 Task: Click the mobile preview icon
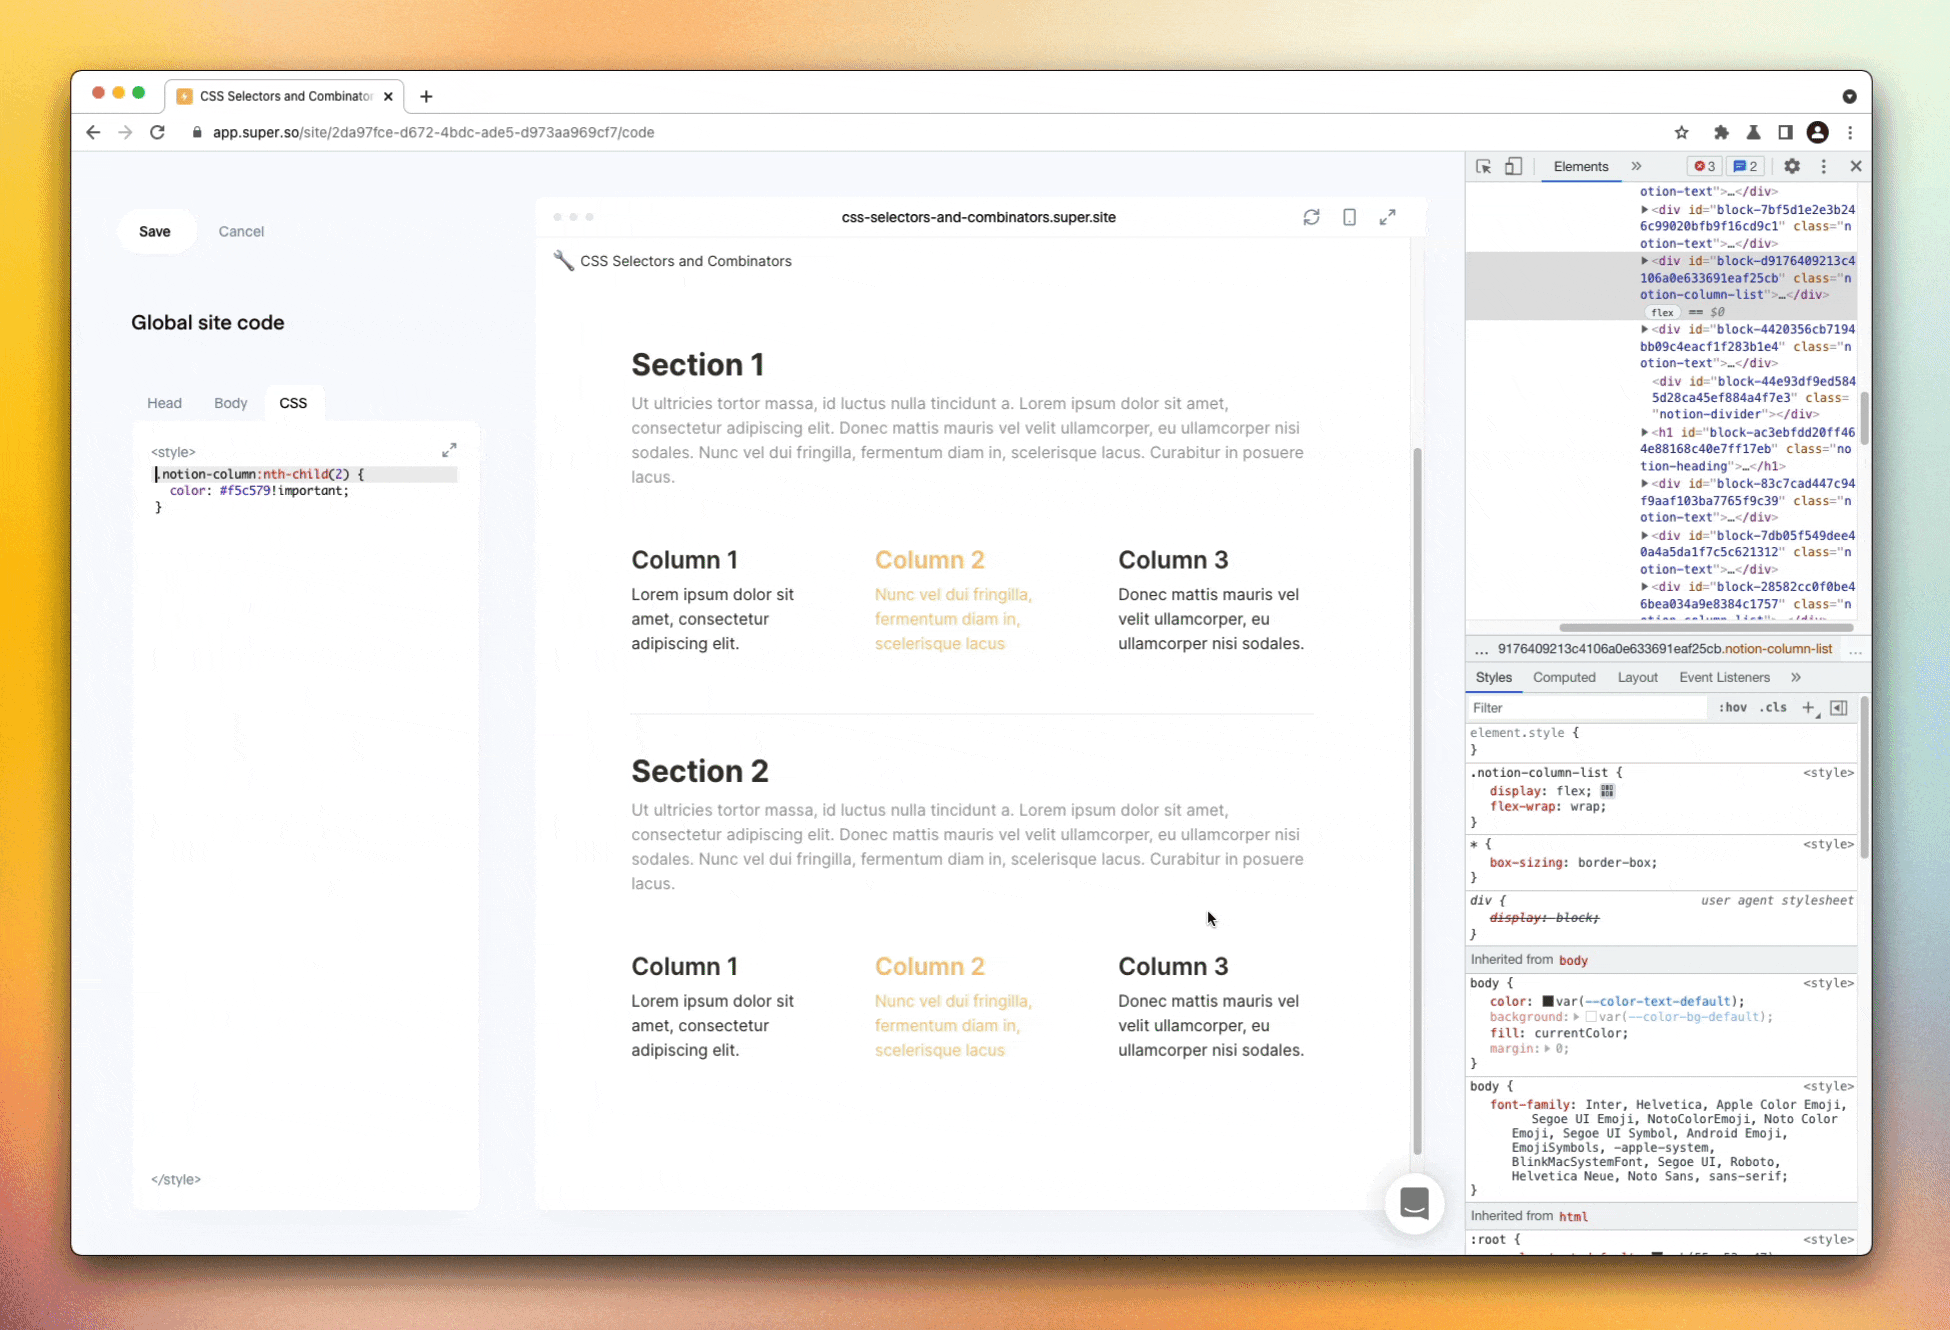click(x=1348, y=218)
